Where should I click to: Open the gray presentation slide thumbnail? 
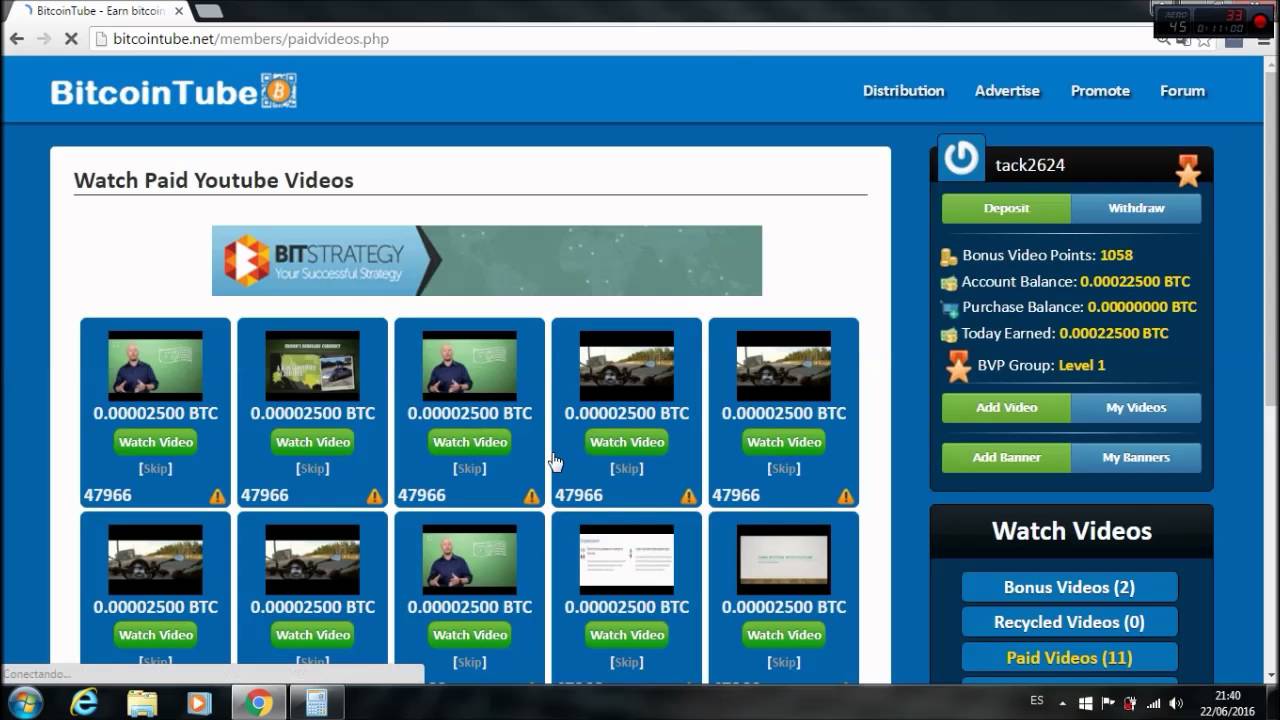coord(784,560)
